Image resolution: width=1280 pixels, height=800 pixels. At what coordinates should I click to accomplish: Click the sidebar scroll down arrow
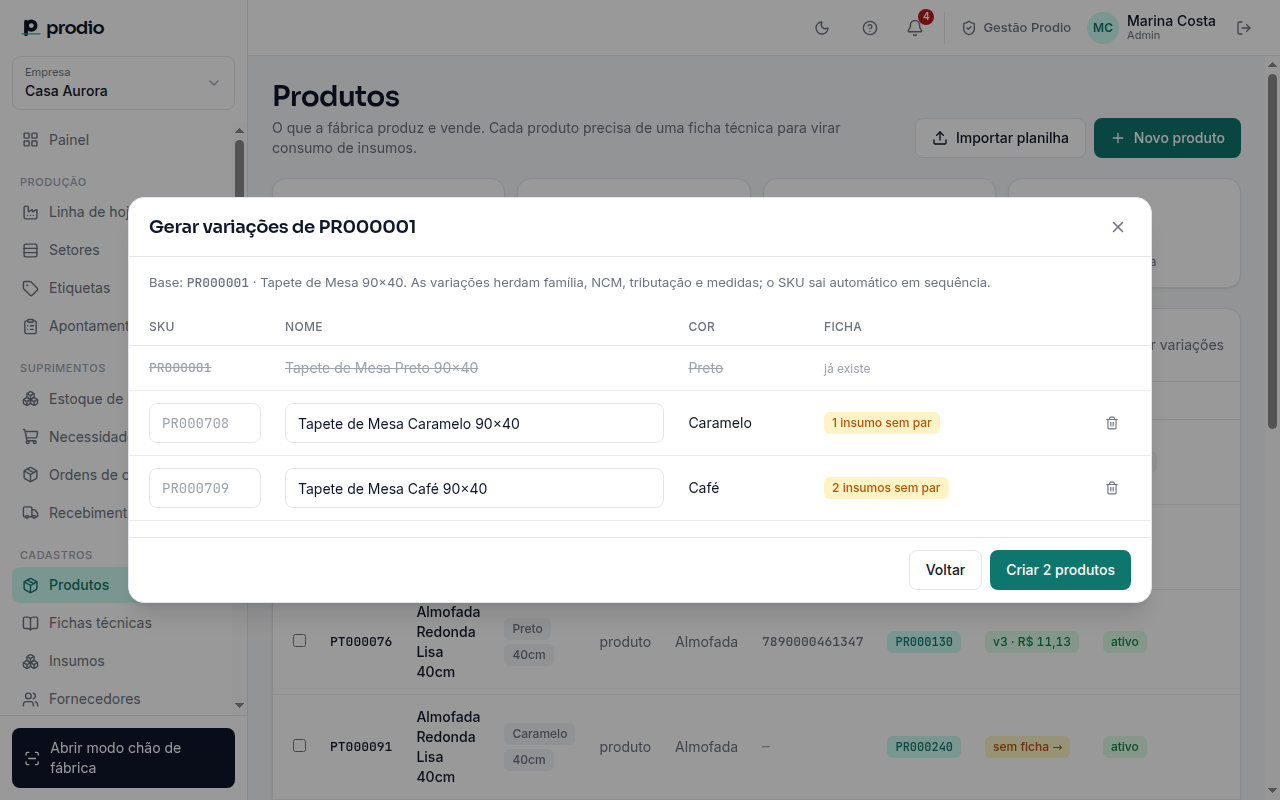[x=239, y=705]
